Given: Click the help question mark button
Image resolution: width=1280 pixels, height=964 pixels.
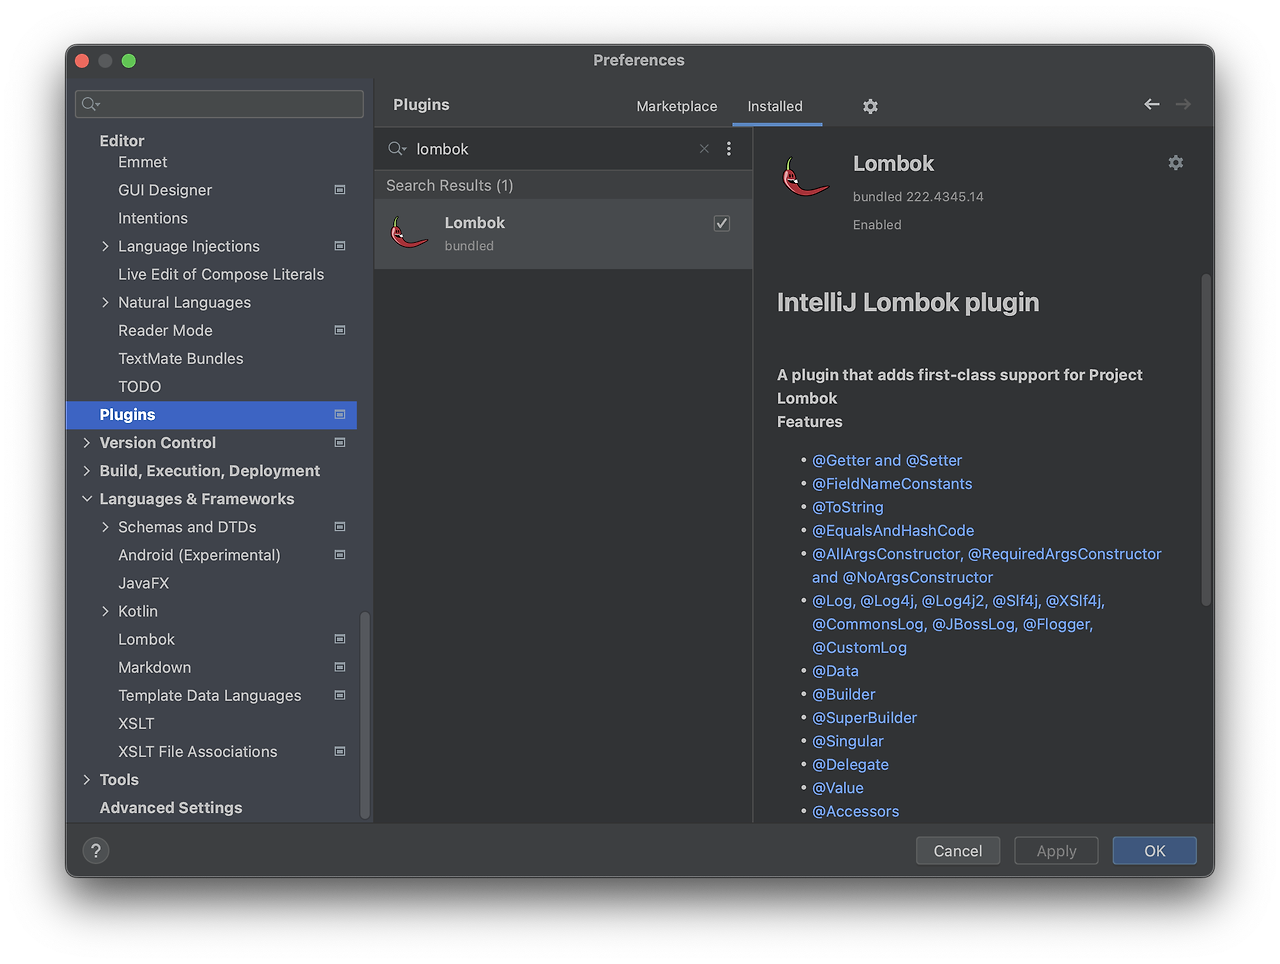Looking at the screenshot, I should [96, 851].
